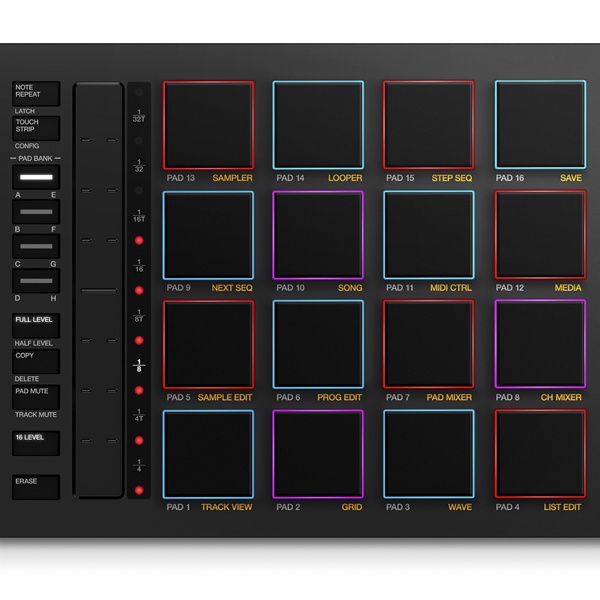Tap the touch strip at center line

pyautogui.click(x=99, y=290)
